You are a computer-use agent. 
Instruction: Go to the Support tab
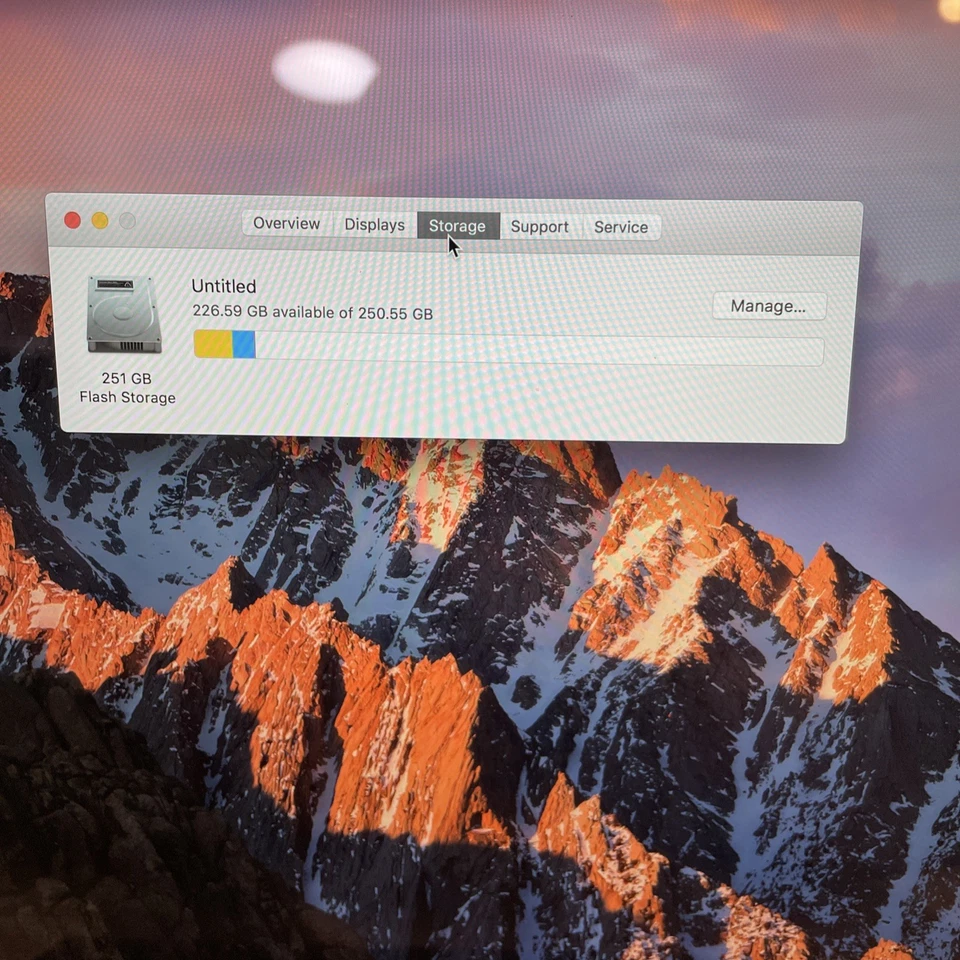(x=540, y=227)
